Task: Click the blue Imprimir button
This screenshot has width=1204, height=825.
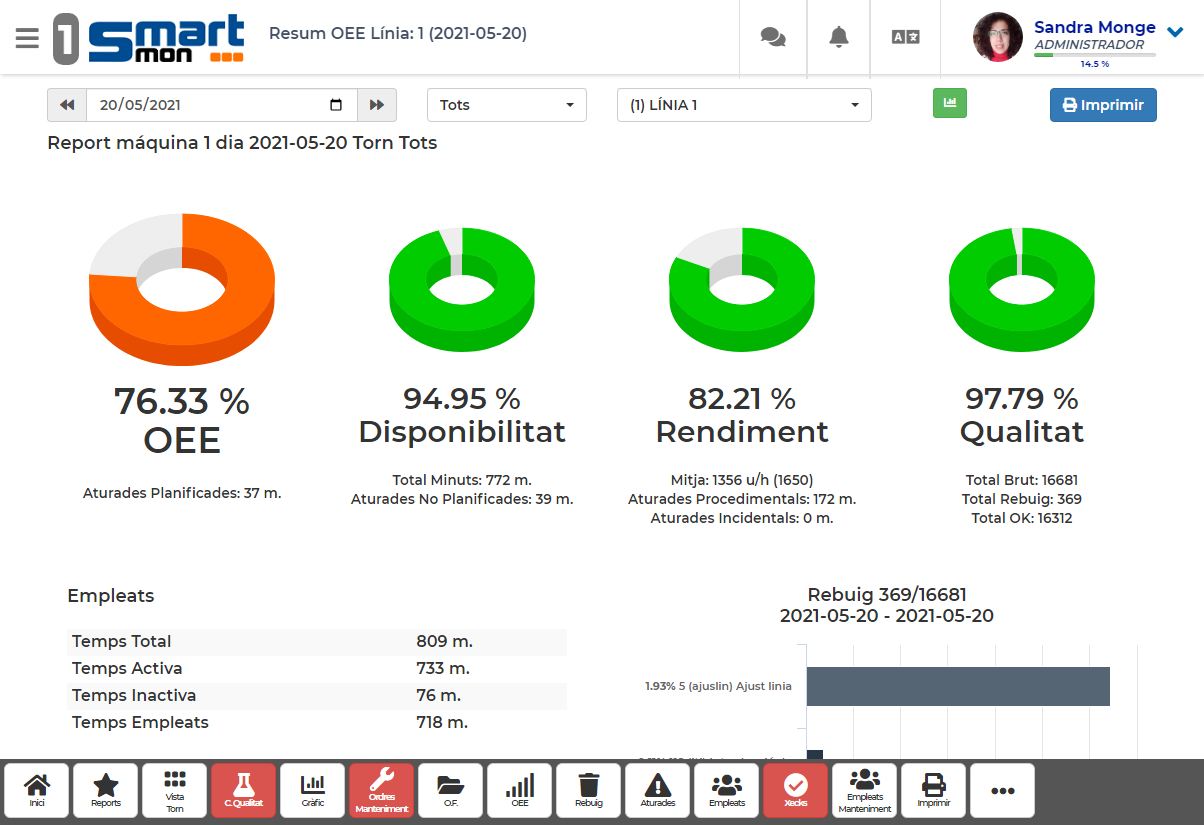Action: point(1103,104)
